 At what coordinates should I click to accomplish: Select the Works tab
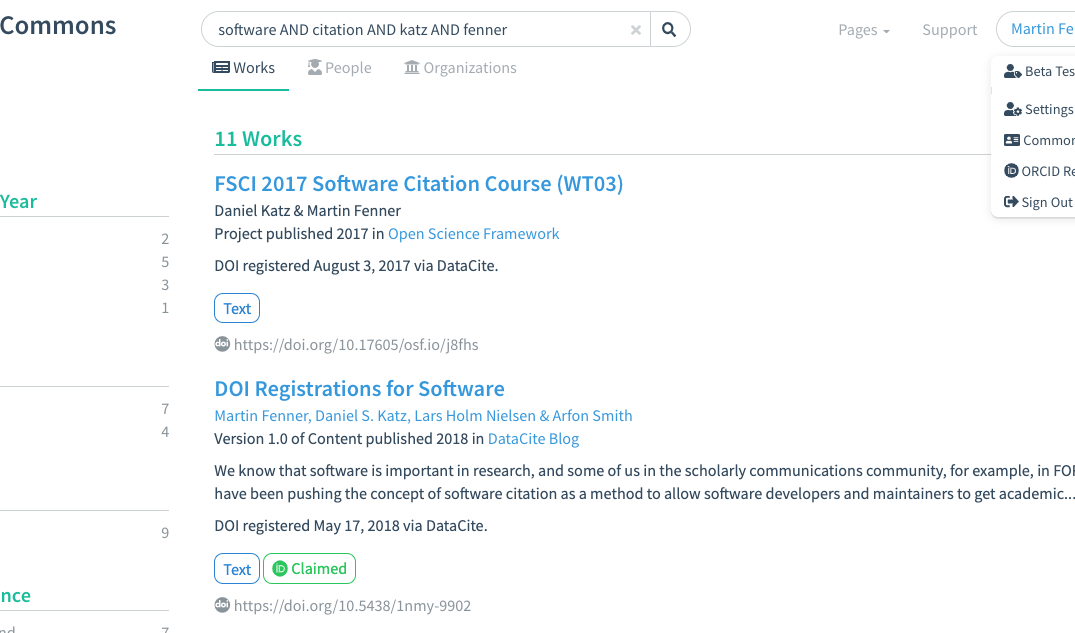[243, 68]
